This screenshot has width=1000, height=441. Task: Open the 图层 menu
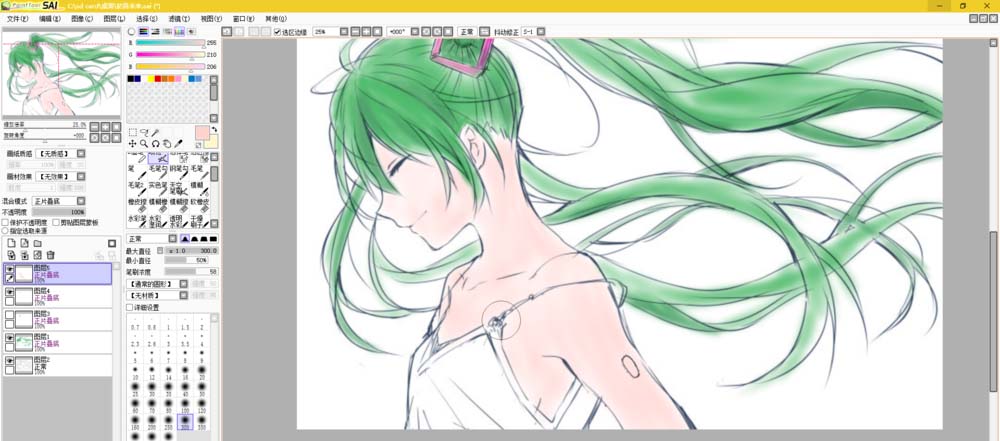tap(114, 19)
